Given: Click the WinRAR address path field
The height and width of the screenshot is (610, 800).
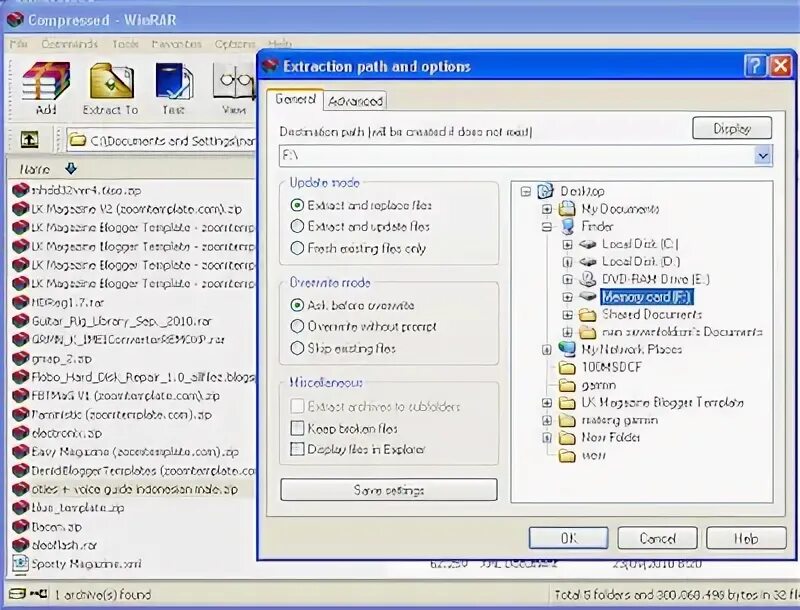Looking at the screenshot, I should (x=161, y=140).
